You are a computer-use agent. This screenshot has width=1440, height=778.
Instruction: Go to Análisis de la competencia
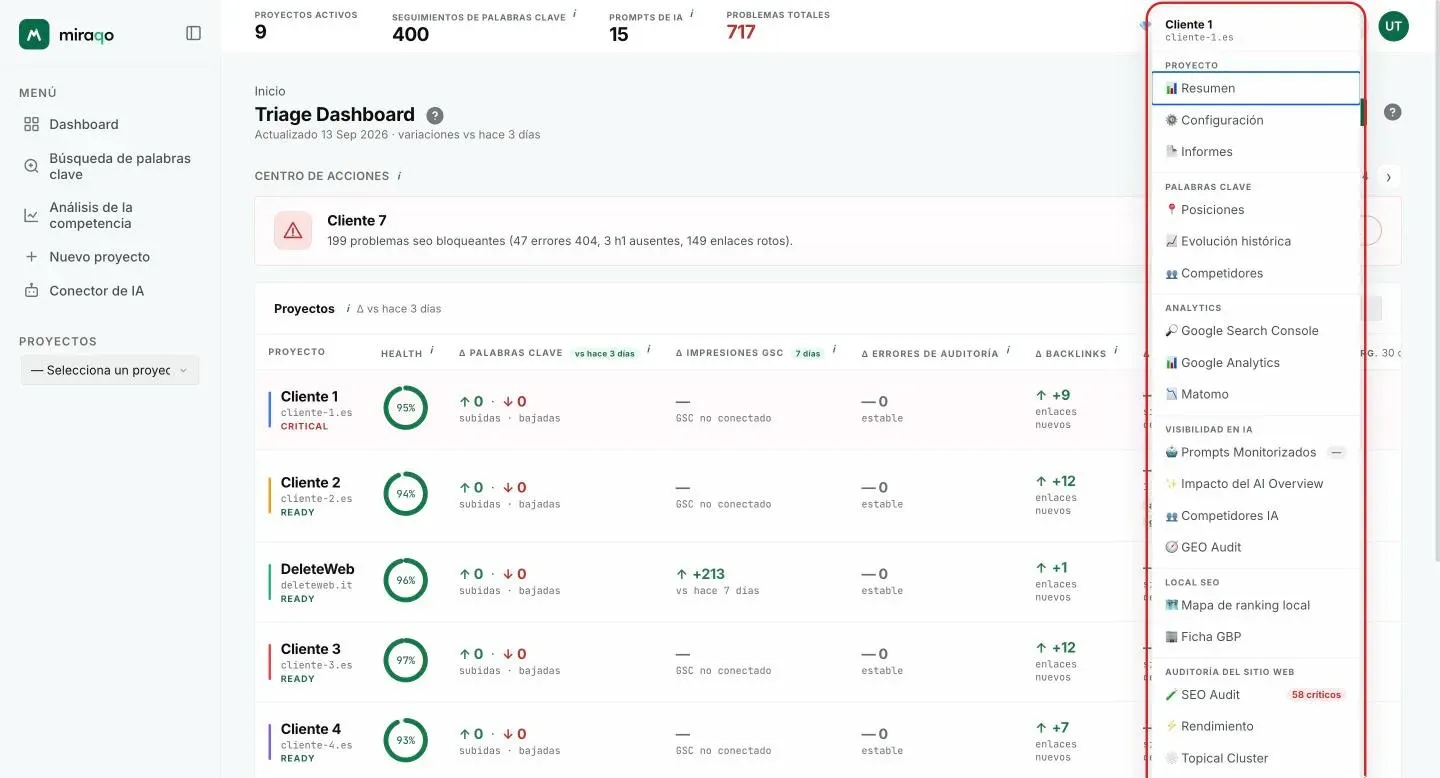(110, 215)
